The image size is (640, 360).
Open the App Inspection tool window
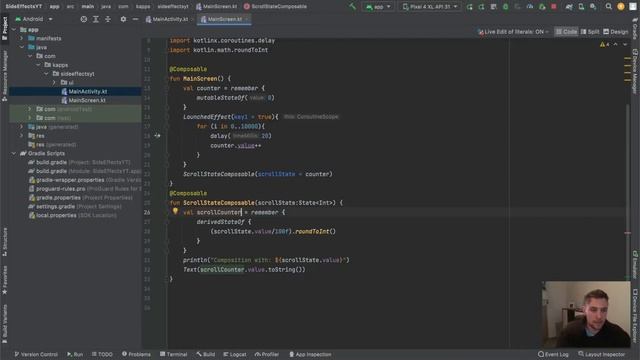coord(310,354)
